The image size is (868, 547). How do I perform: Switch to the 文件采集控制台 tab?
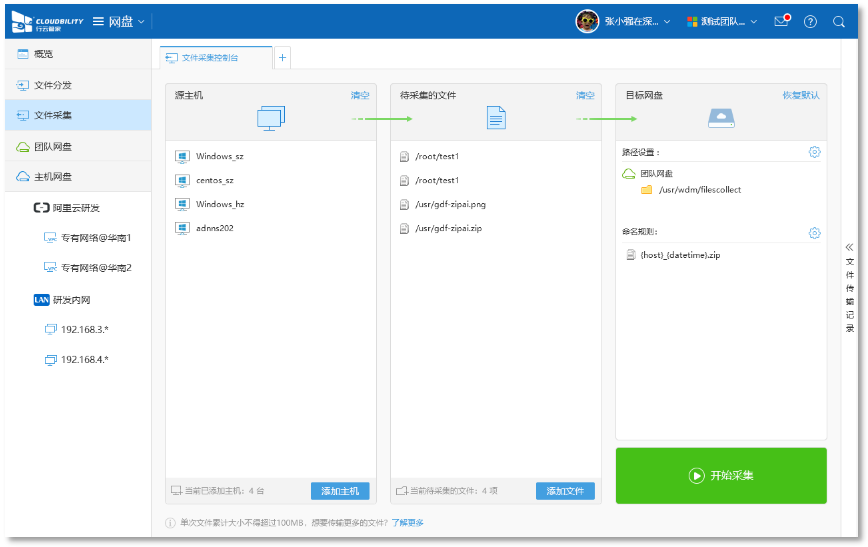point(215,58)
